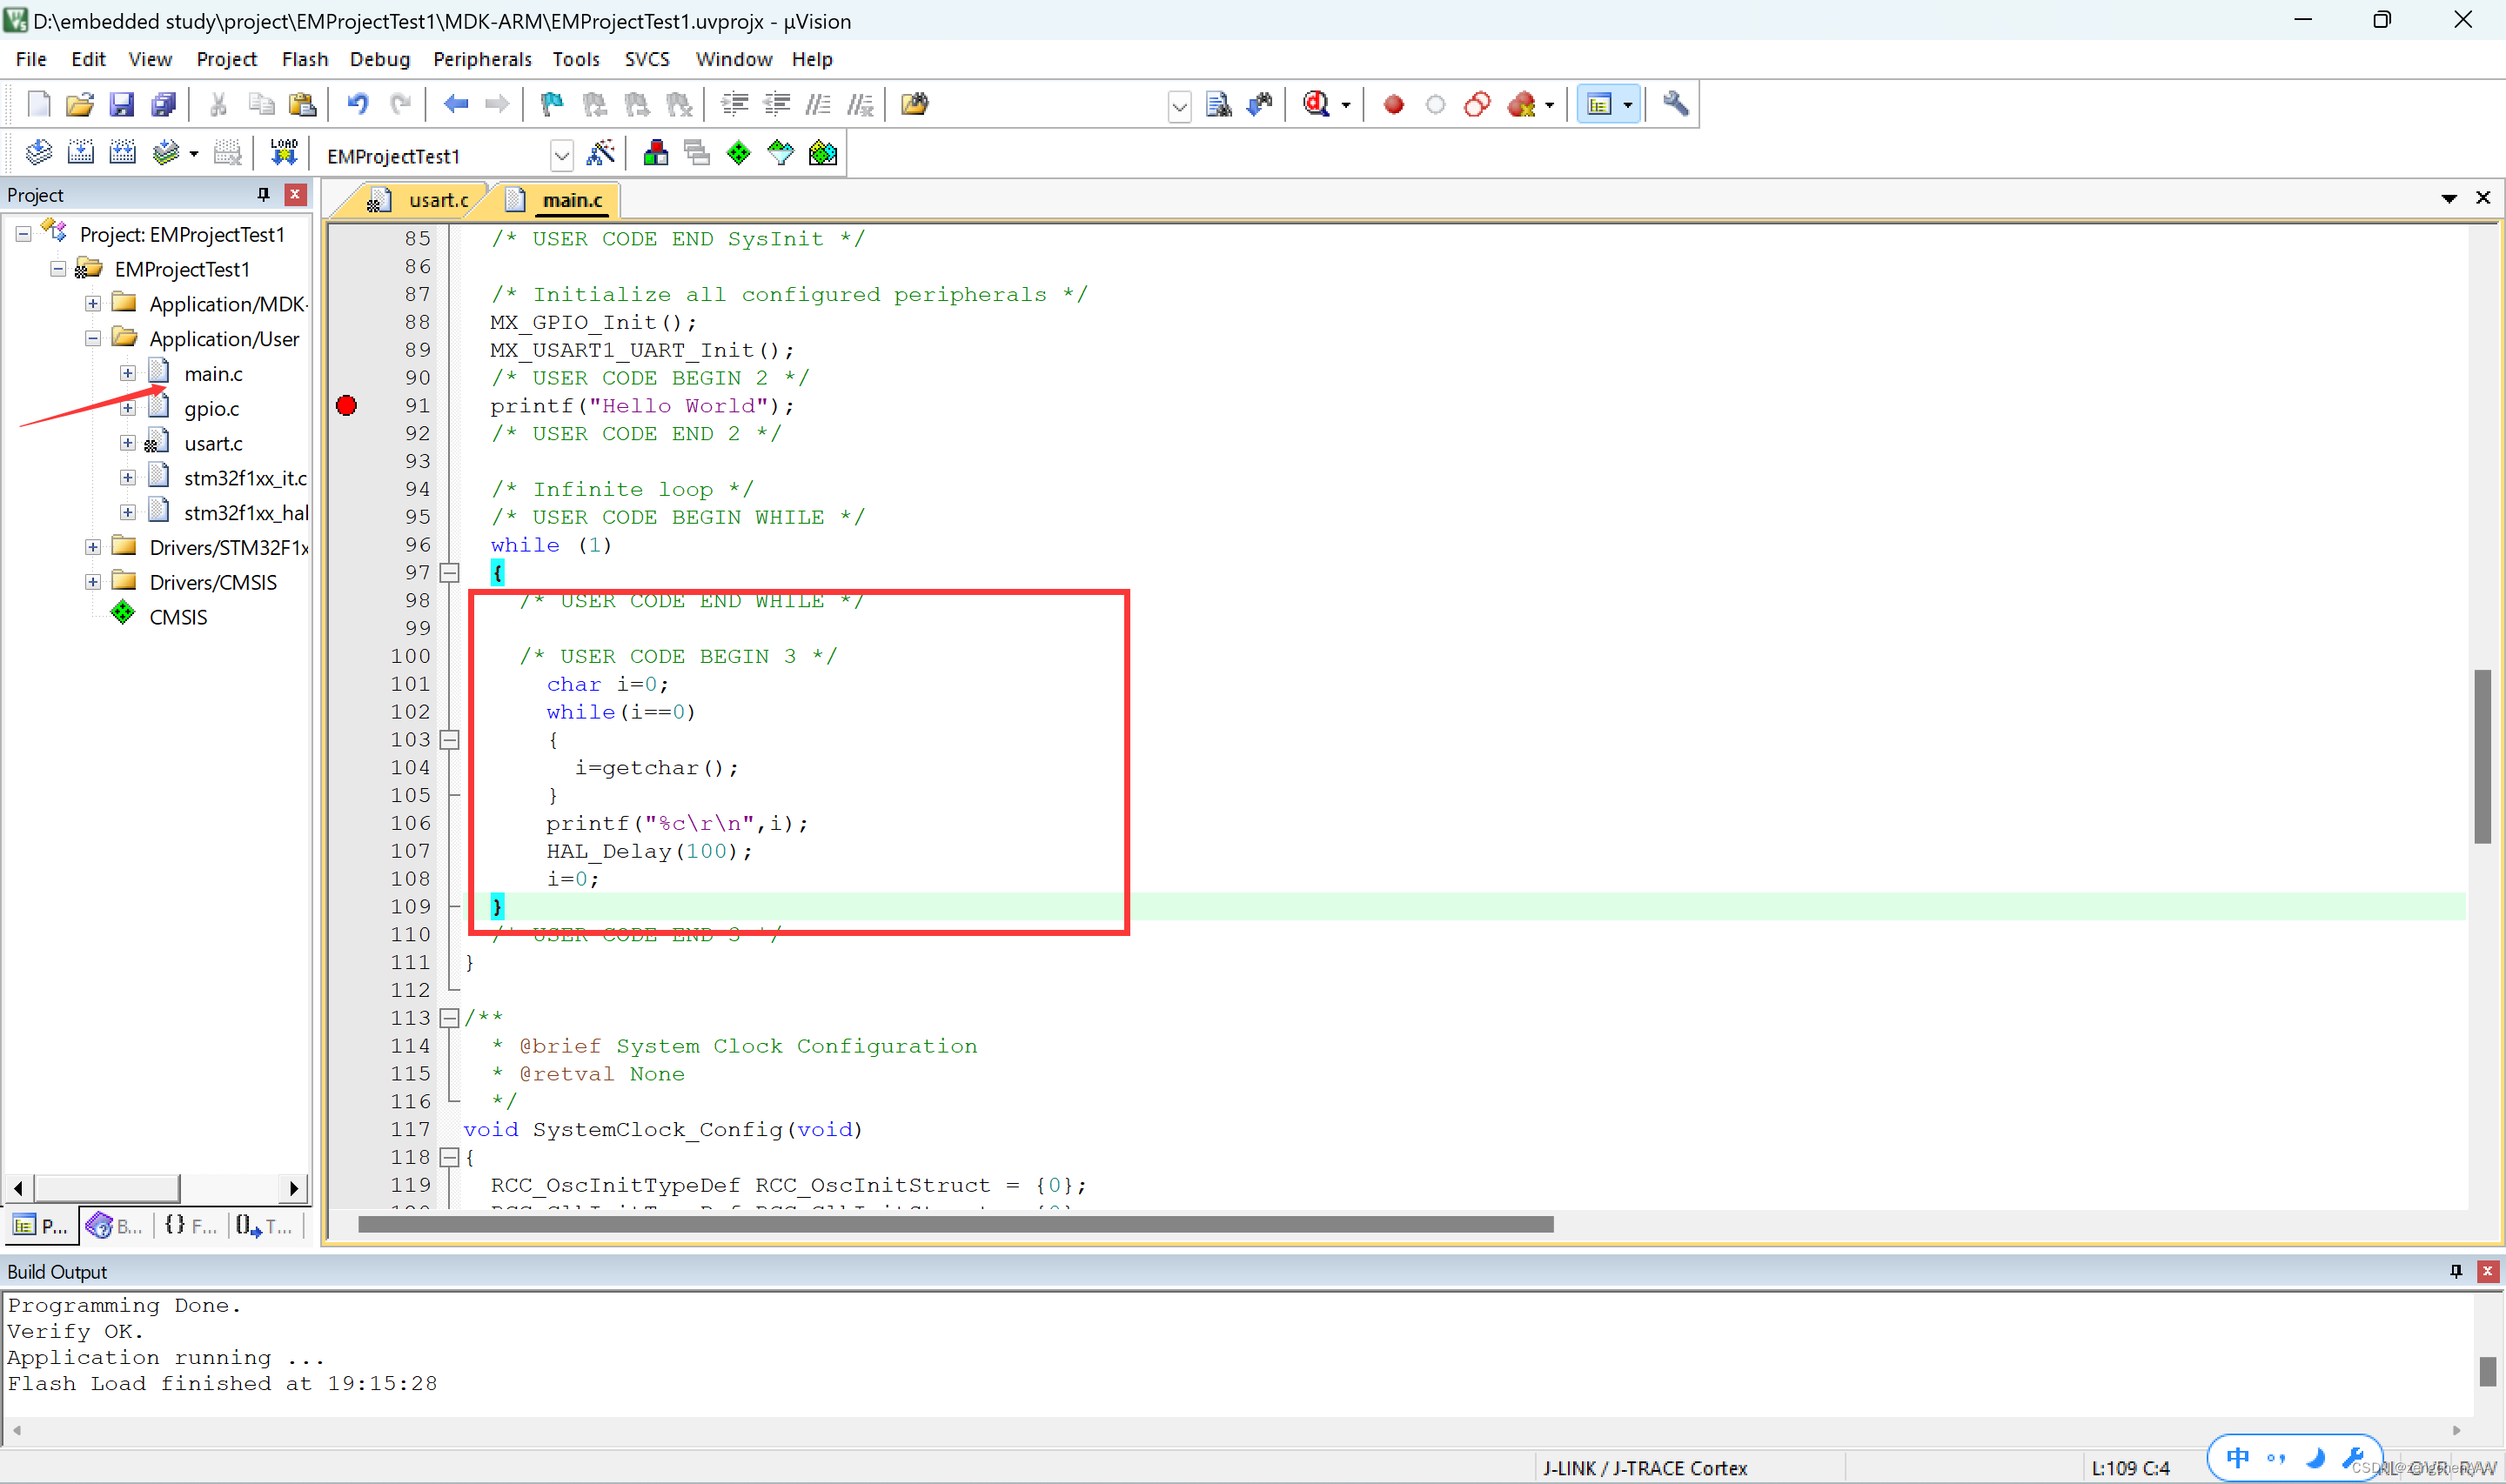This screenshot has width=2506, height=1484.
Task: Expand the Drivers/STM32F1xx folder node
Action: (x=93, y=548)
